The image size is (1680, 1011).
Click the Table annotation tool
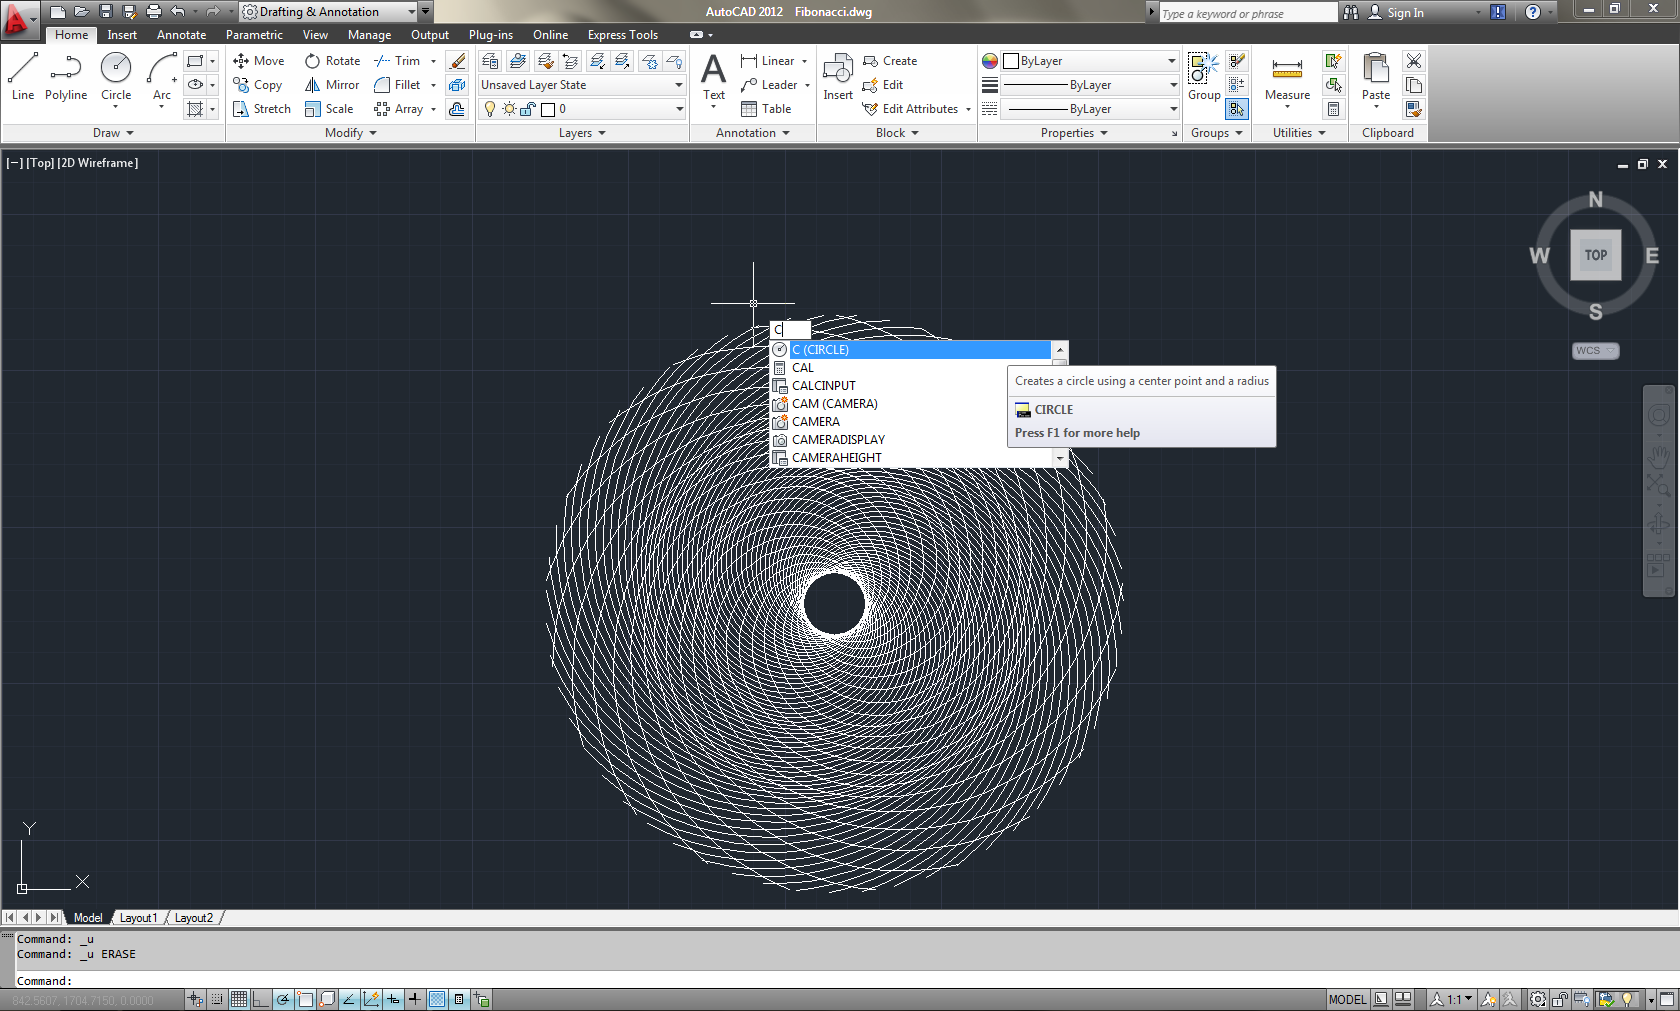pyautogui.click(x=766, y=109)
